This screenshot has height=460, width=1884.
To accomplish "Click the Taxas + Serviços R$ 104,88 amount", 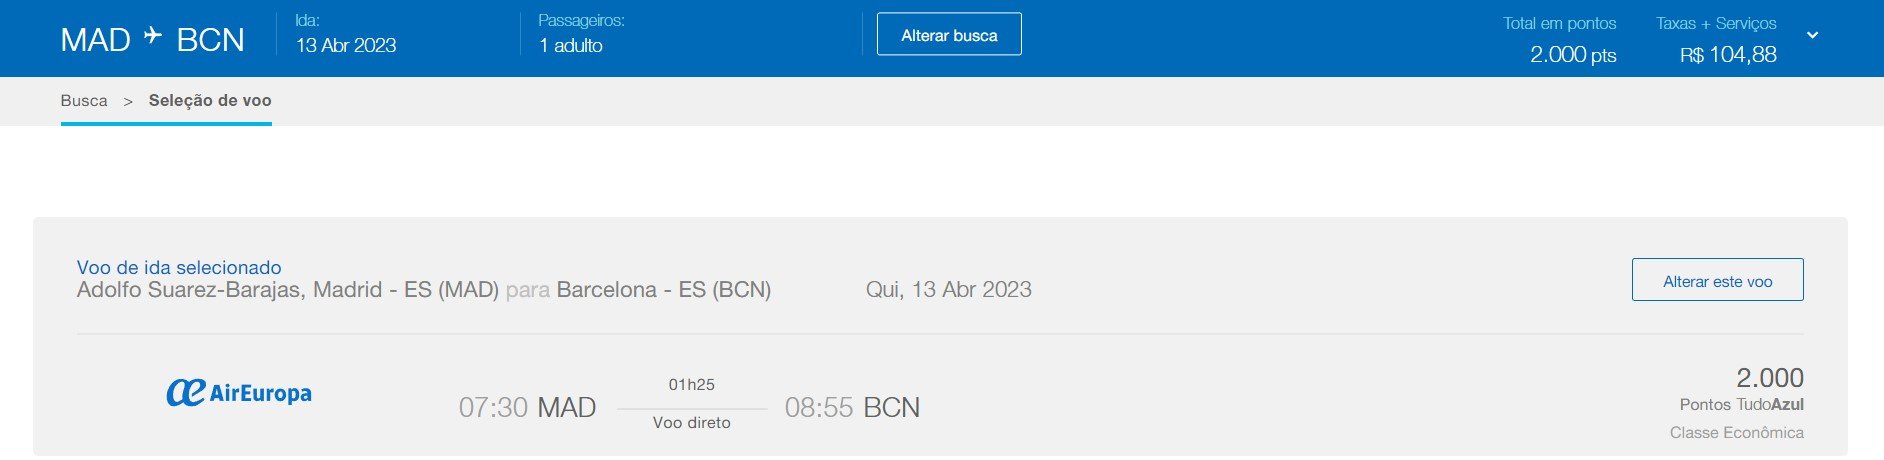I will click(x=1728, y=55).
